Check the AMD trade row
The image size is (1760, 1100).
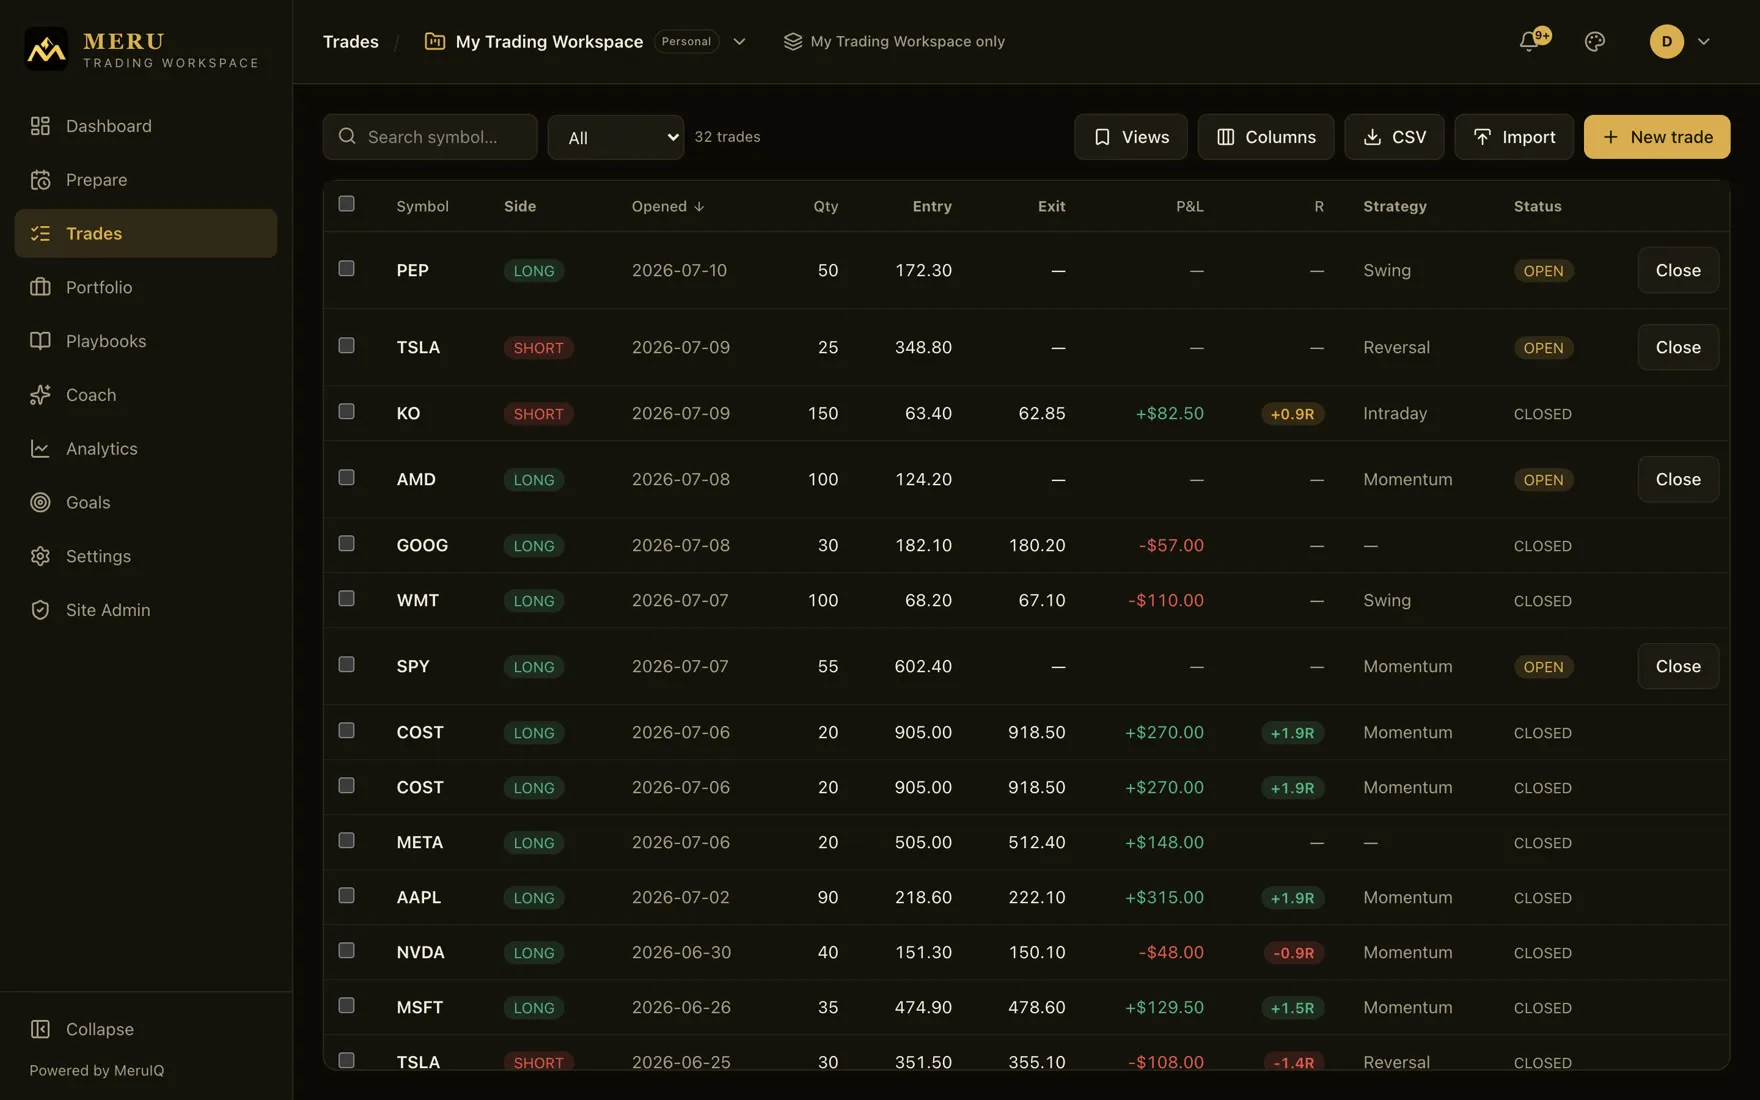point(346,478)
